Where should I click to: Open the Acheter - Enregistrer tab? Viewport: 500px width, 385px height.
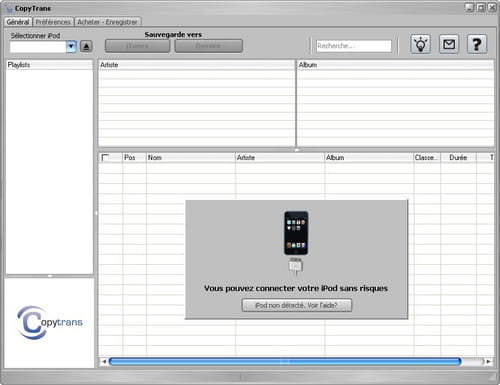(x=107, y=22)
